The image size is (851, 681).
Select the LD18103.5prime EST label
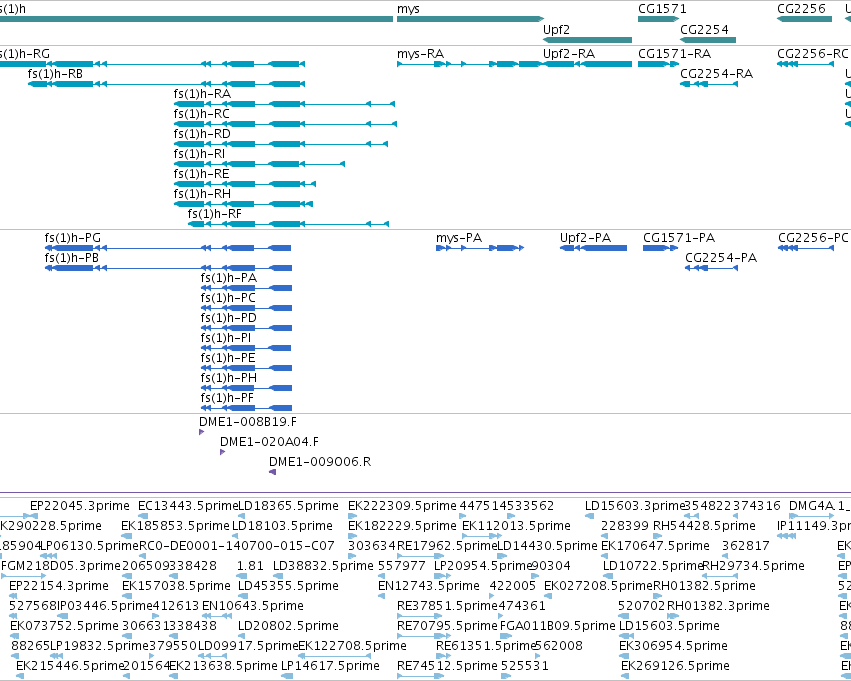click(282, 526)
